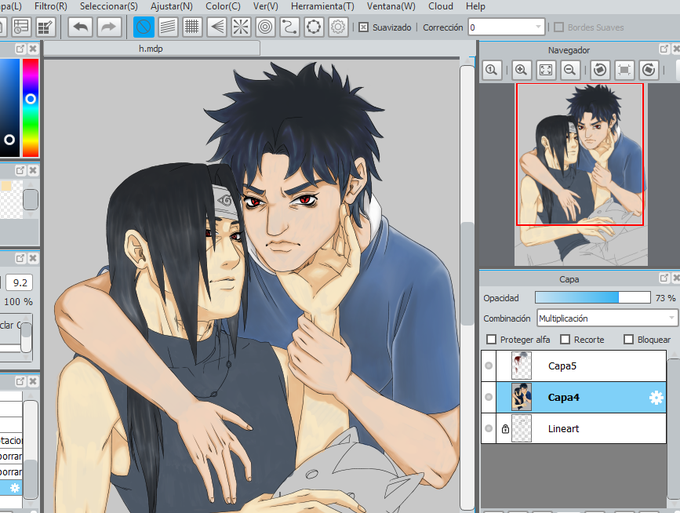This screenshot has width=680, height=513.
Task: Click the list view toolbar icon
Action: tap(21, 27)
